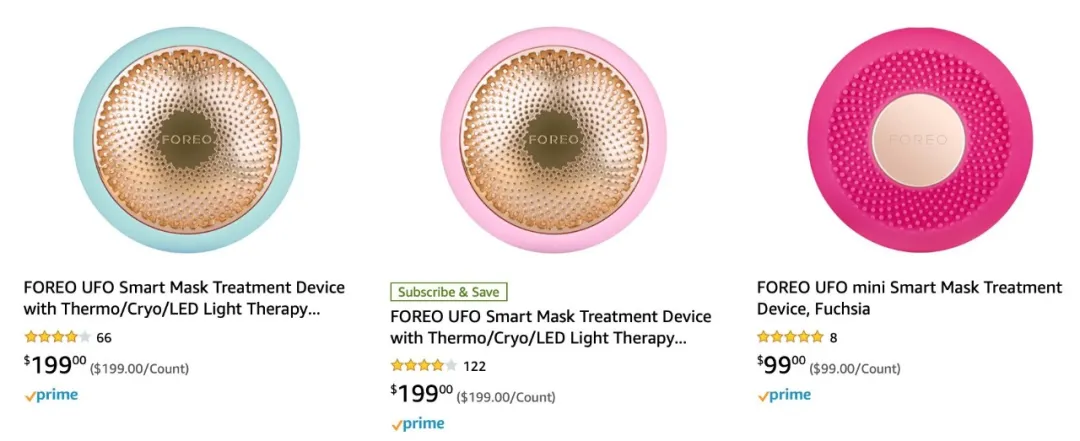The image size is (1080, 441).
Task: Click the Prime logo under mint device
Action: click(51, 395)
